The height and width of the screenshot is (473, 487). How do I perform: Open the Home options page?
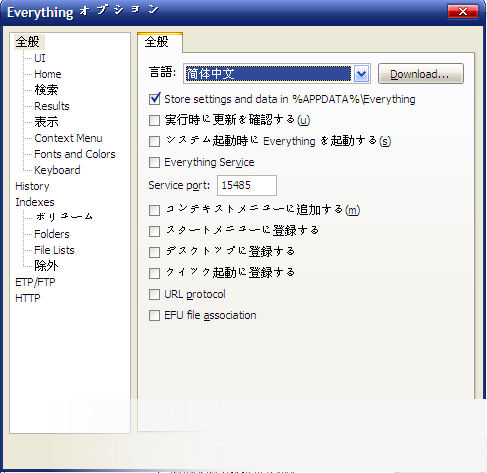coord(48,74)
